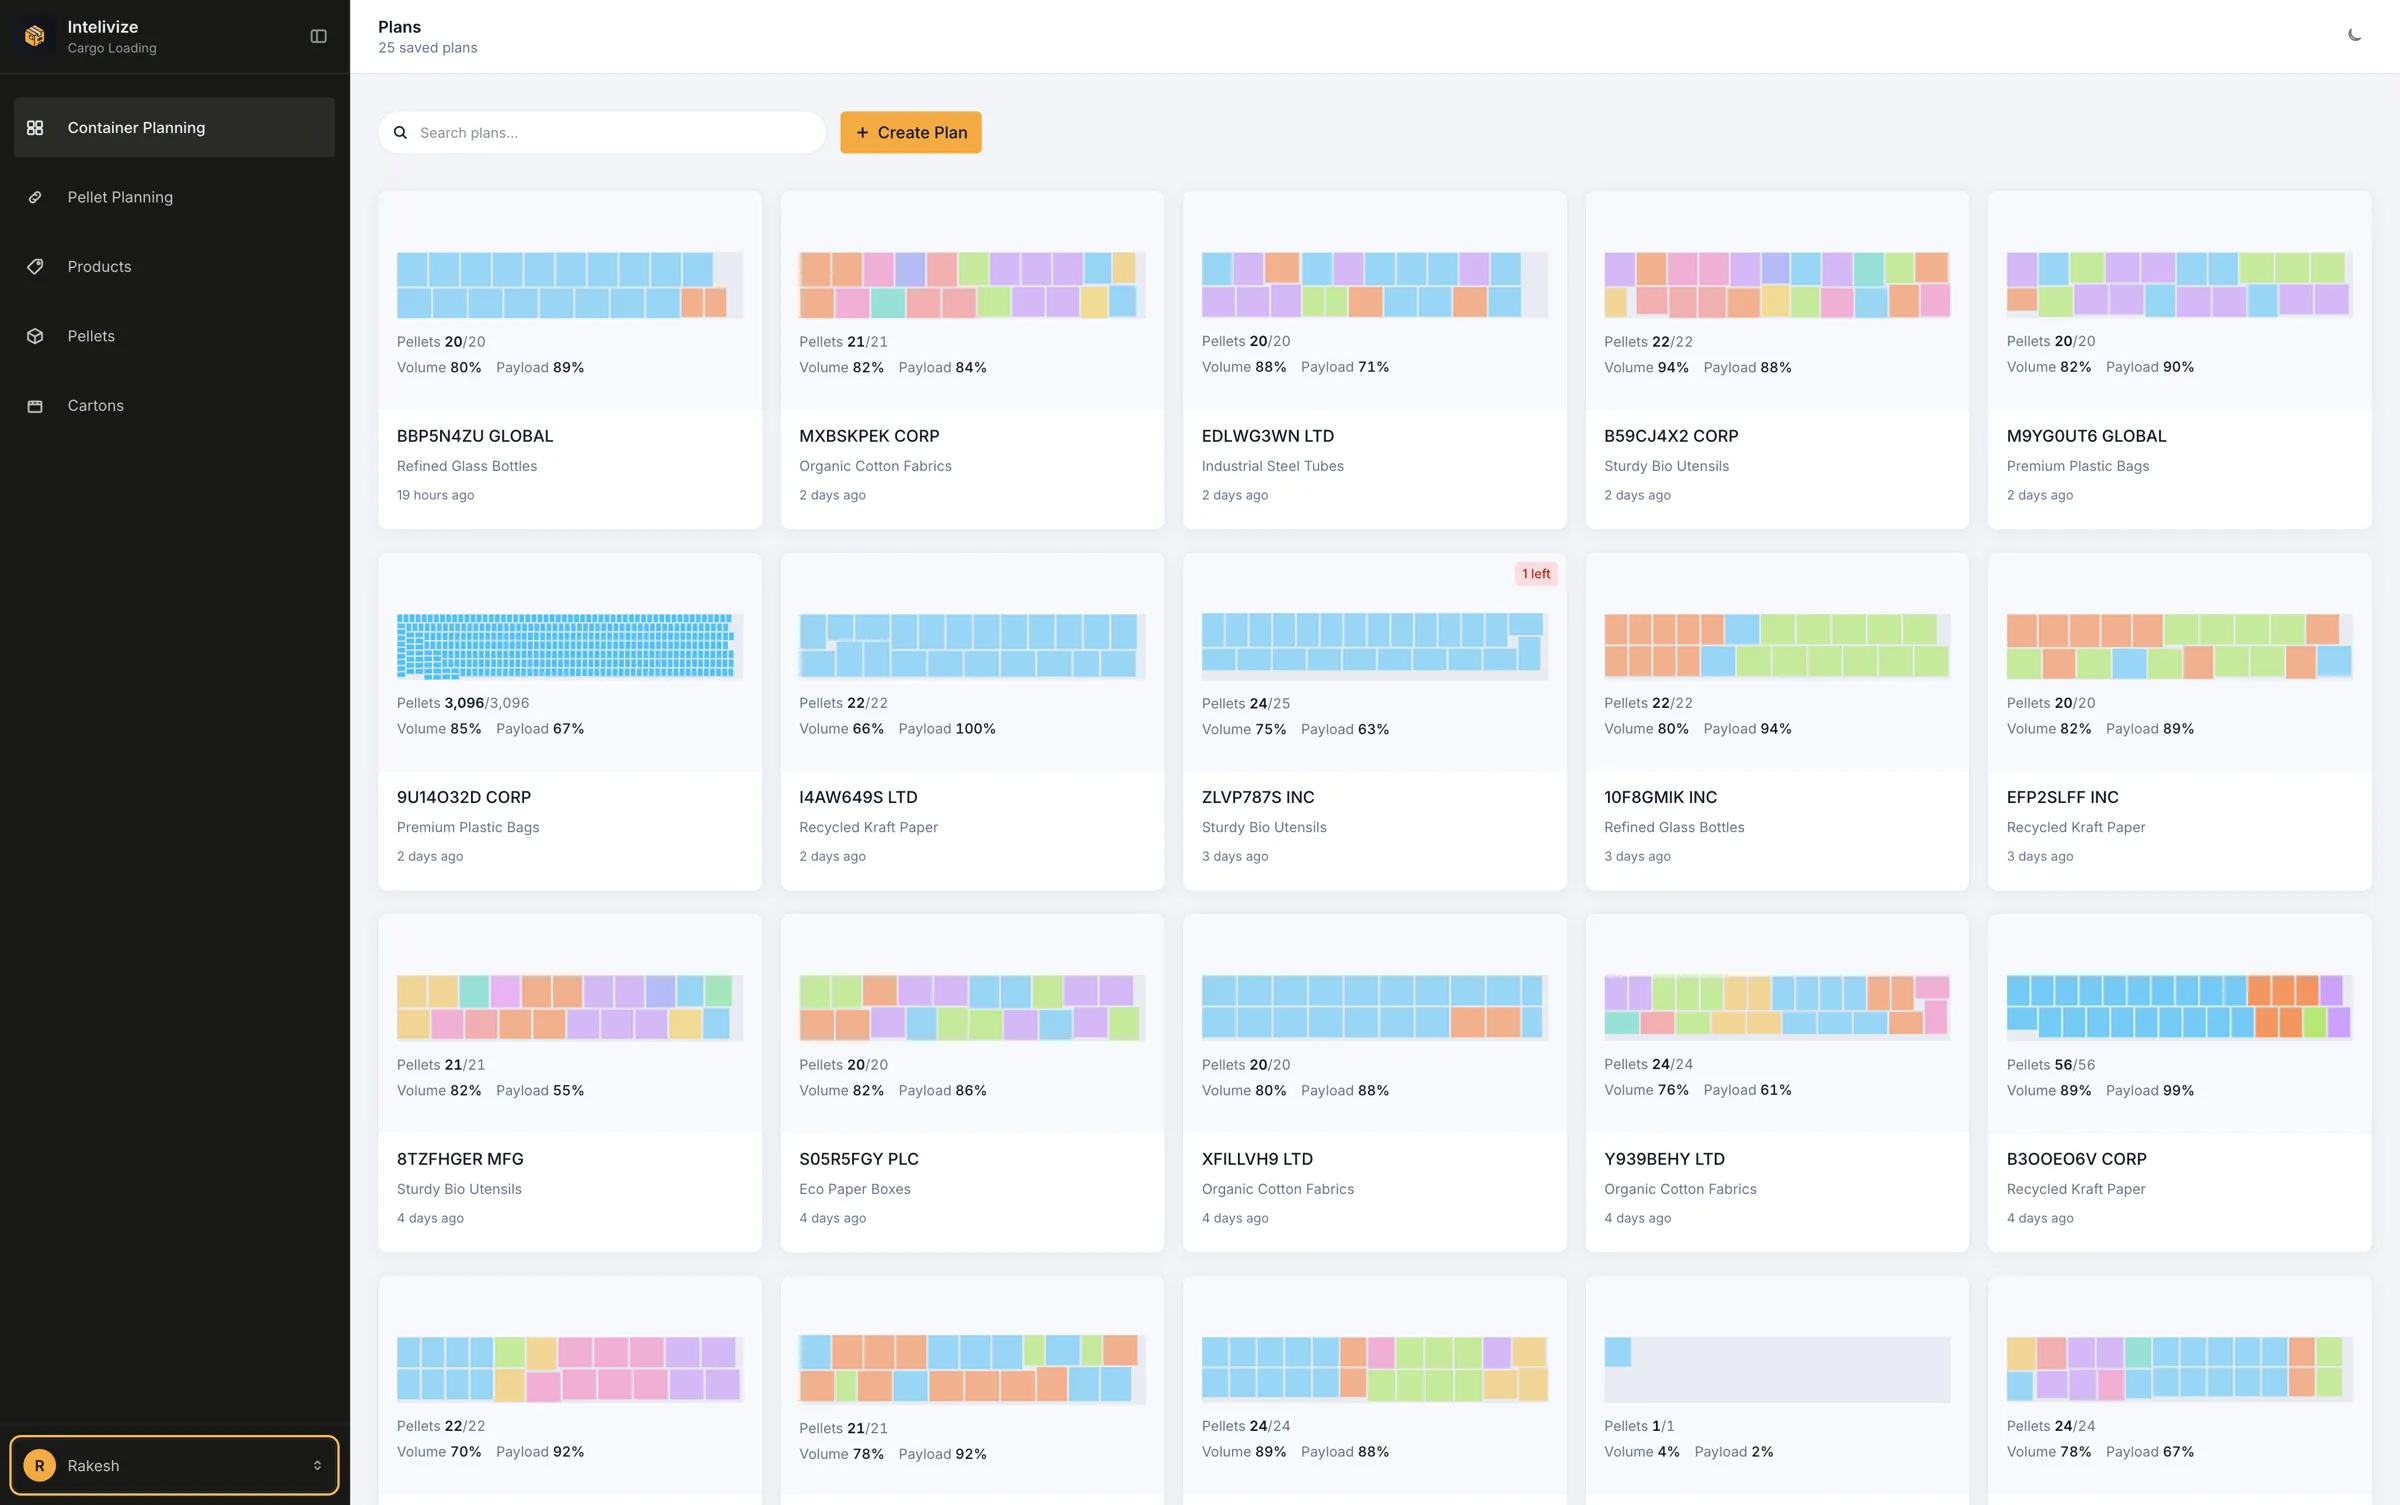The height and width of the screenshot is (1505, 2400).
Task: Open the I4AW649S LTD plan
Action: [972, 721]
